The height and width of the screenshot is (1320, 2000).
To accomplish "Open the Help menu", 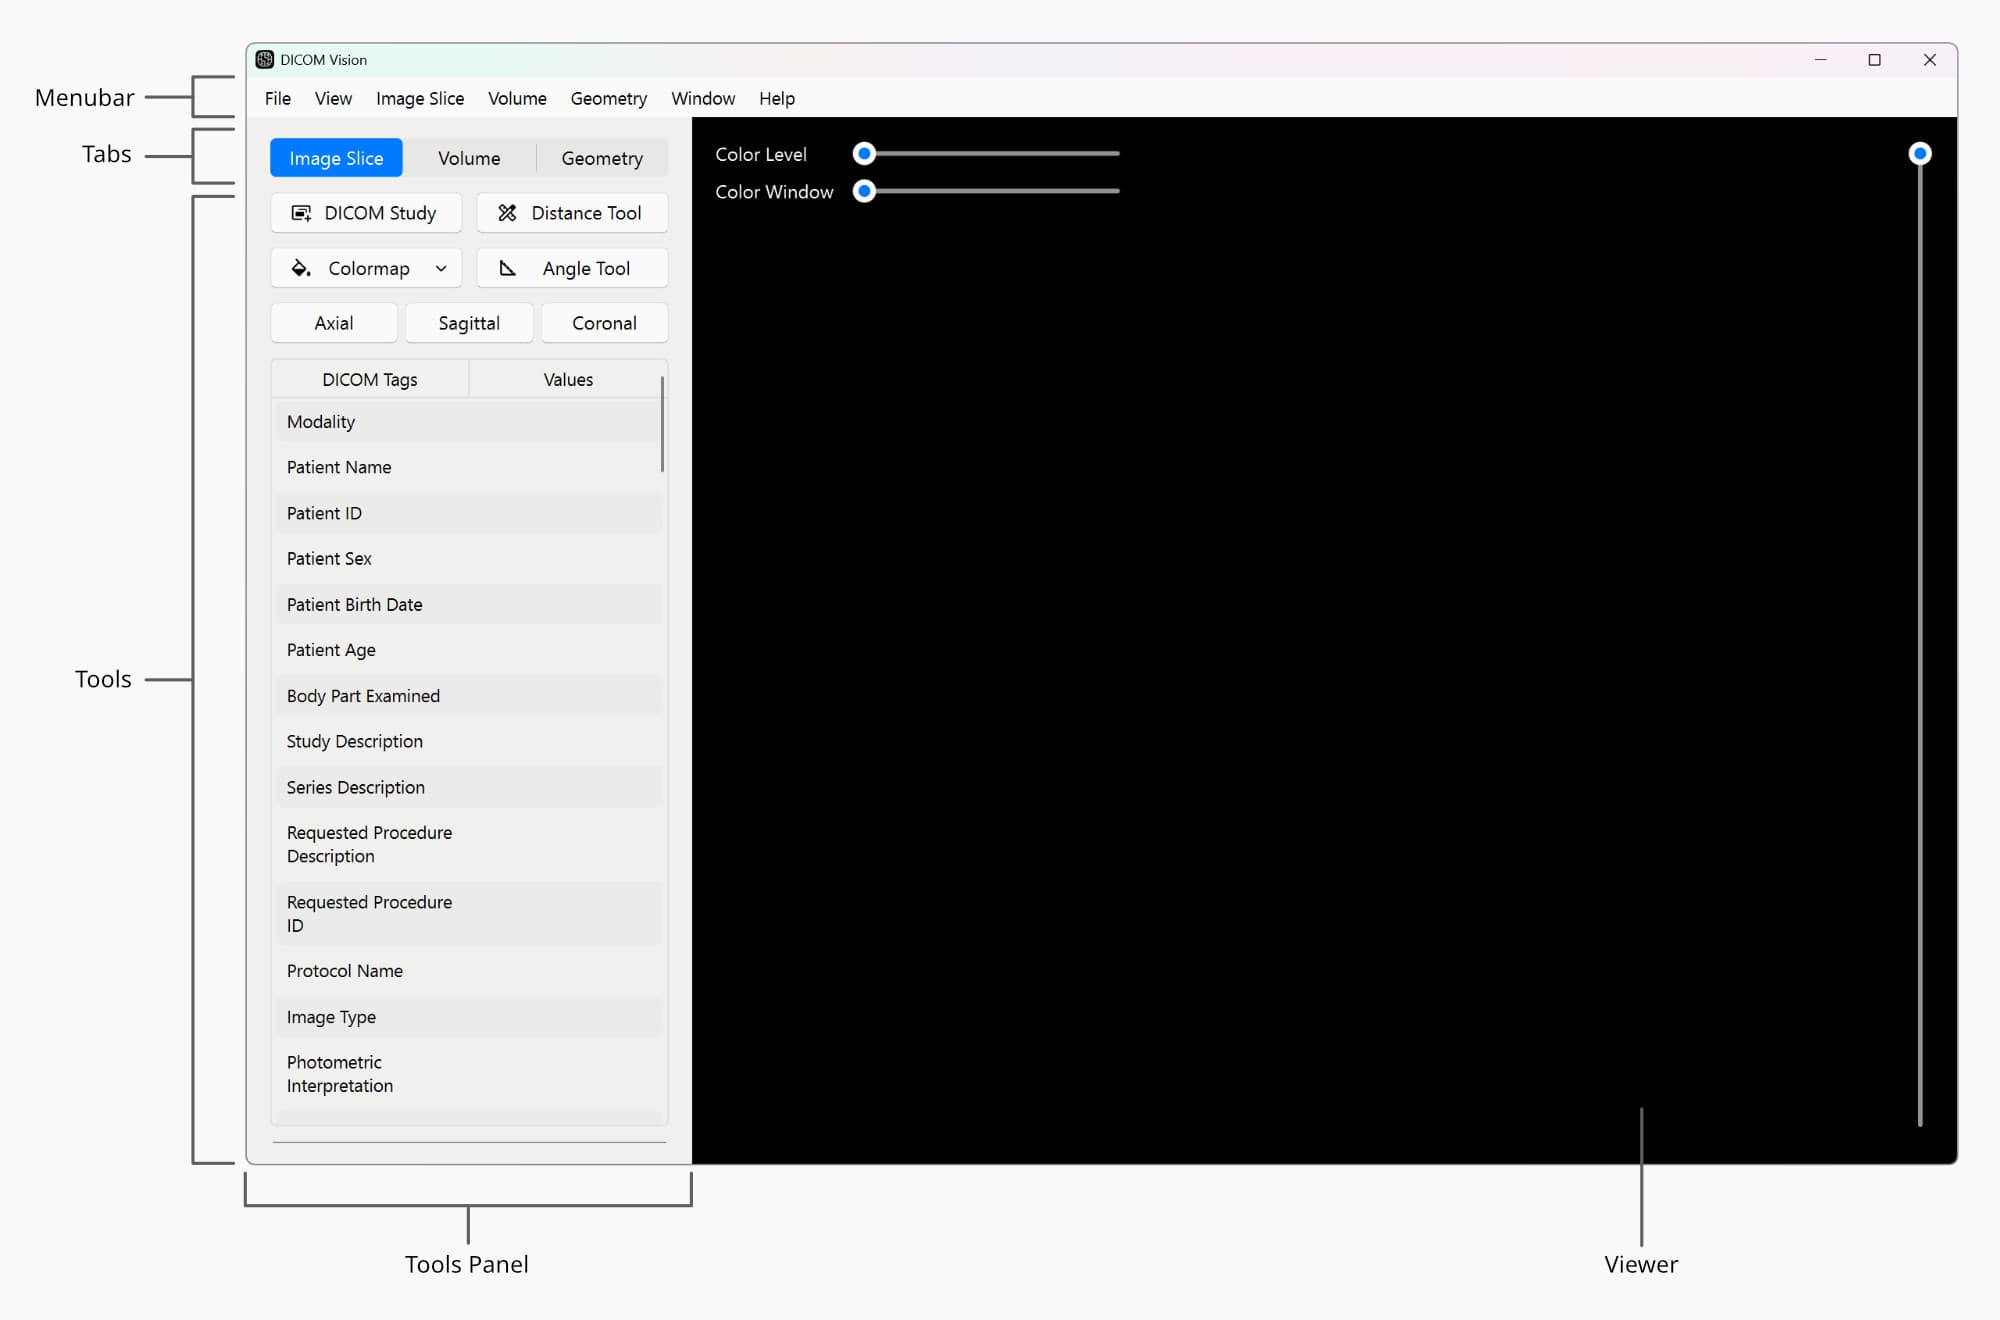I will (x=777, y=98).
